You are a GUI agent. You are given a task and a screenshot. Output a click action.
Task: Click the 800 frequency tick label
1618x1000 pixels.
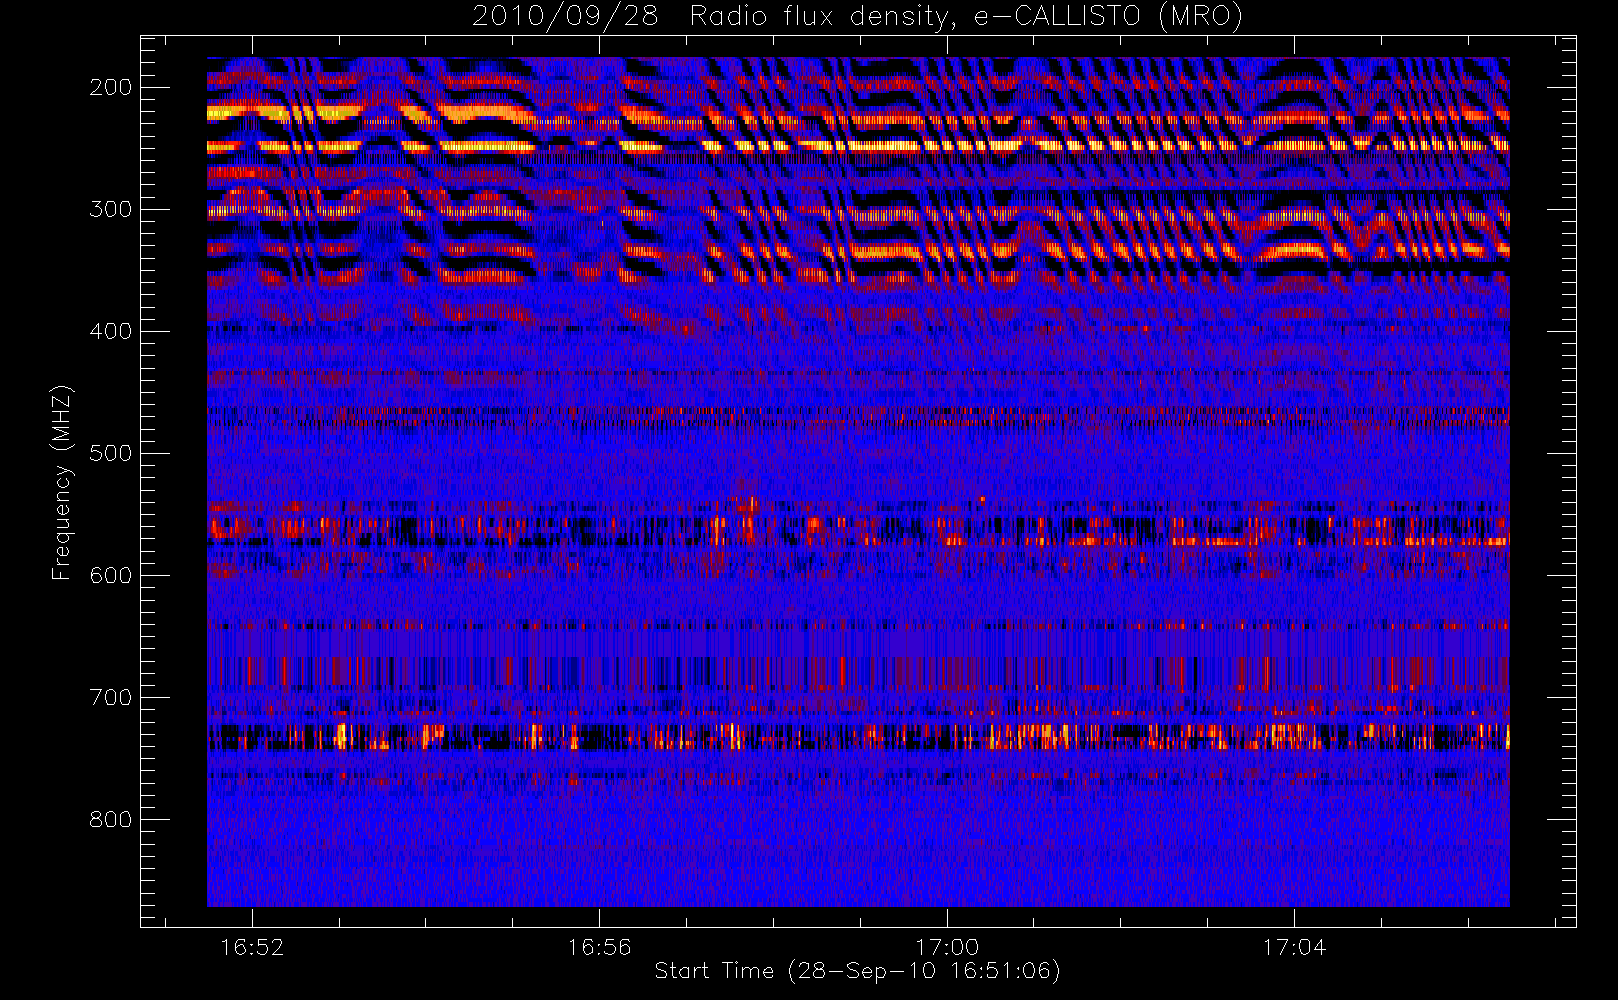[111, 819]
